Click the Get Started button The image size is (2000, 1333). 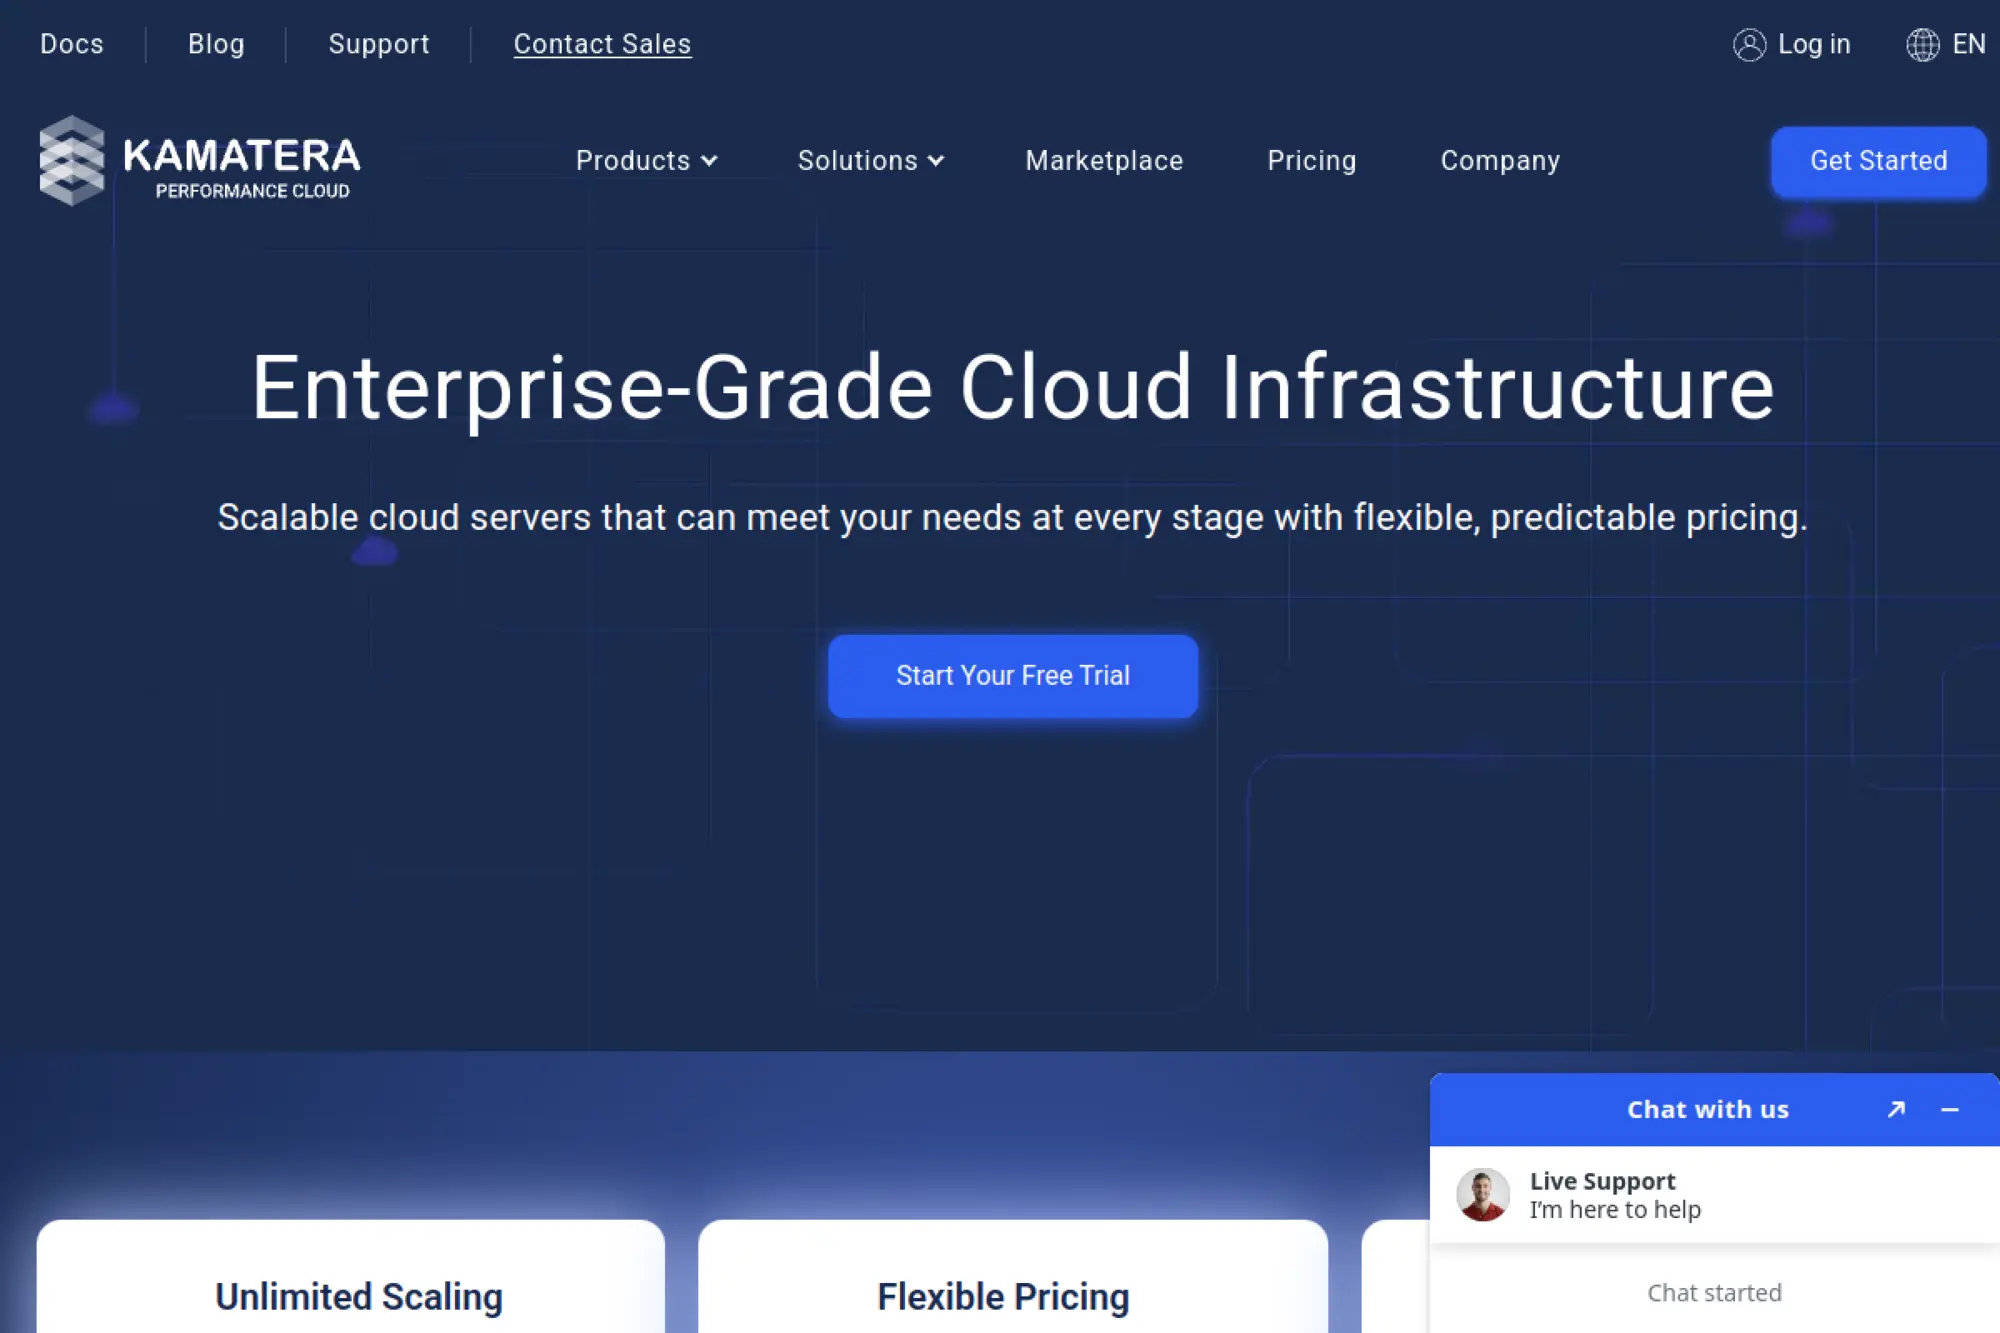pos(1878,161)
